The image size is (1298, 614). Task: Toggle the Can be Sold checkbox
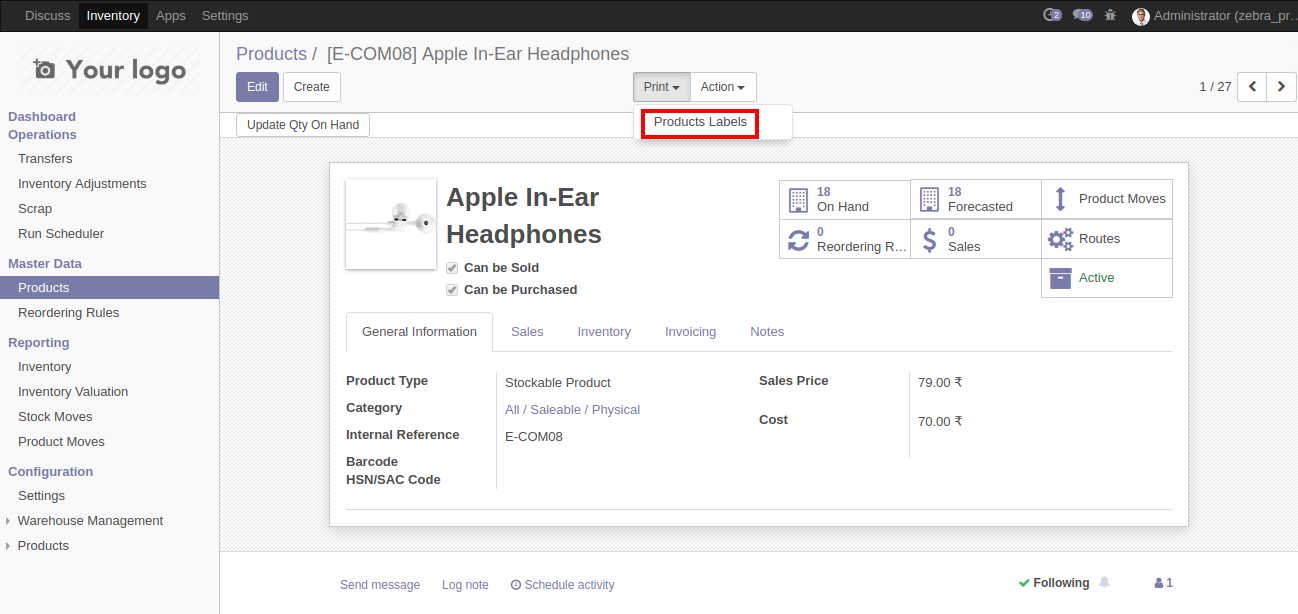click(x=452, y=268)
